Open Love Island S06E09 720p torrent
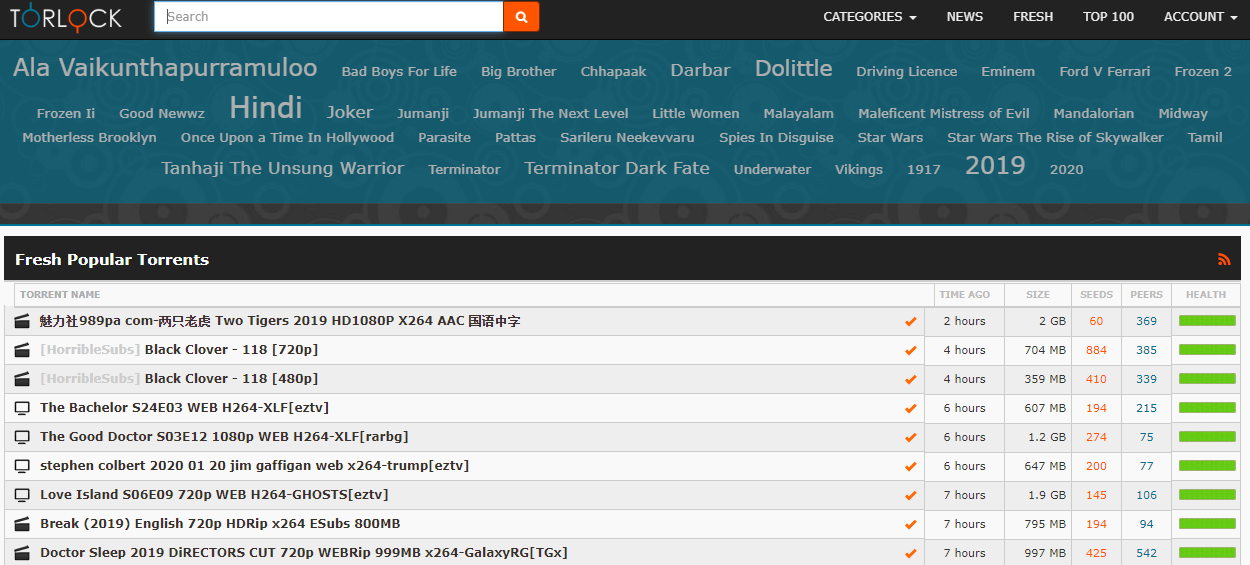This screenshot has height=565, width=1250. [214, 495]
